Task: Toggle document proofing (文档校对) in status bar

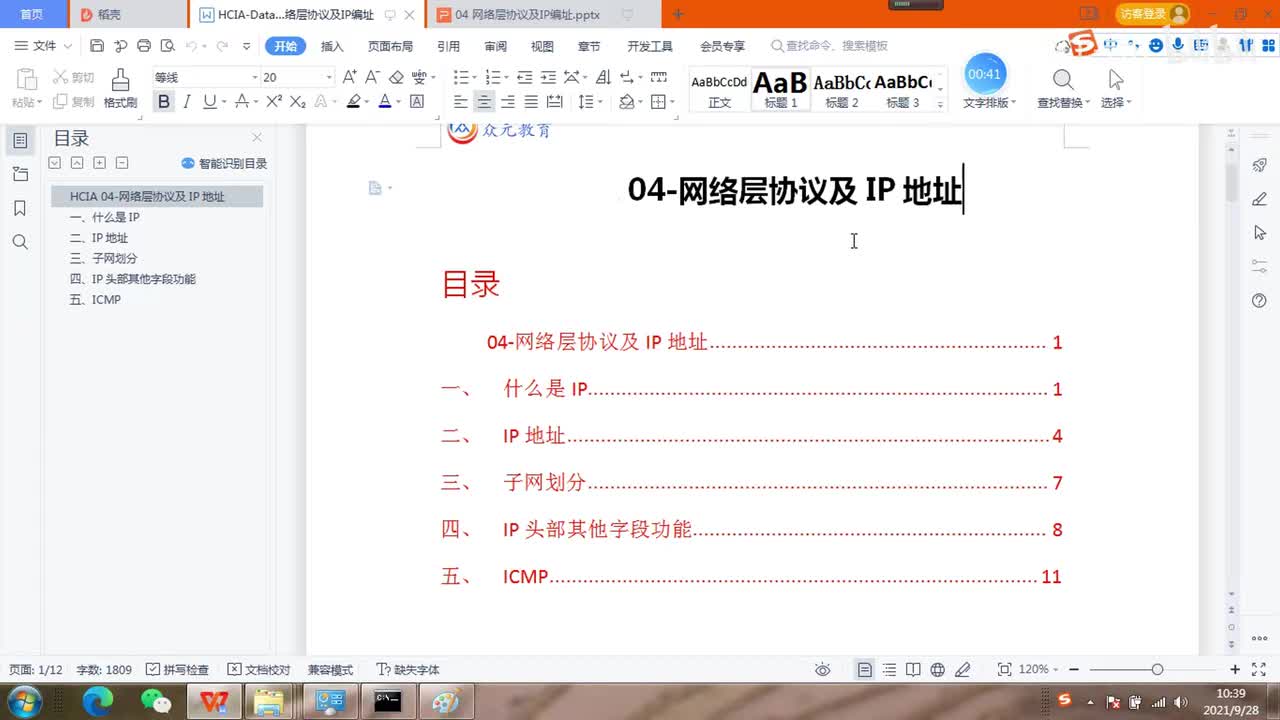Action: 259,670
